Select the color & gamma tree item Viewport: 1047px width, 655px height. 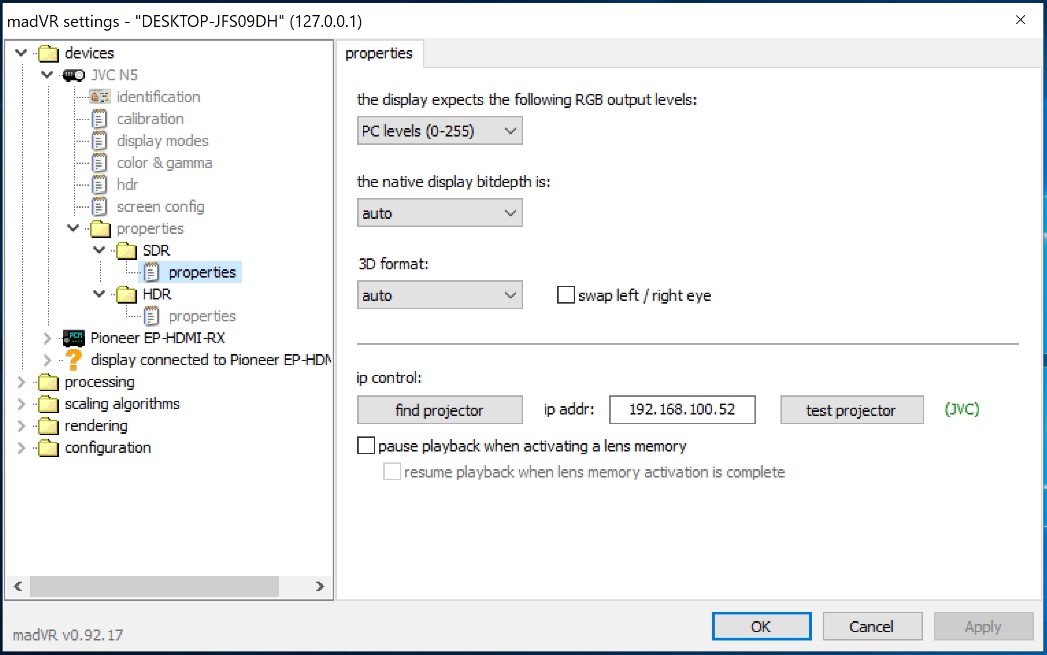[x=164, y=163]
